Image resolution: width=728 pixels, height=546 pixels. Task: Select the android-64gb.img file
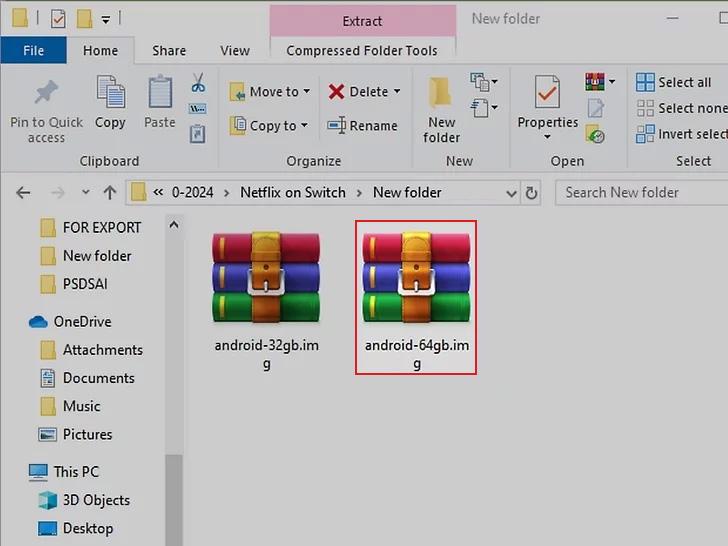416,297
